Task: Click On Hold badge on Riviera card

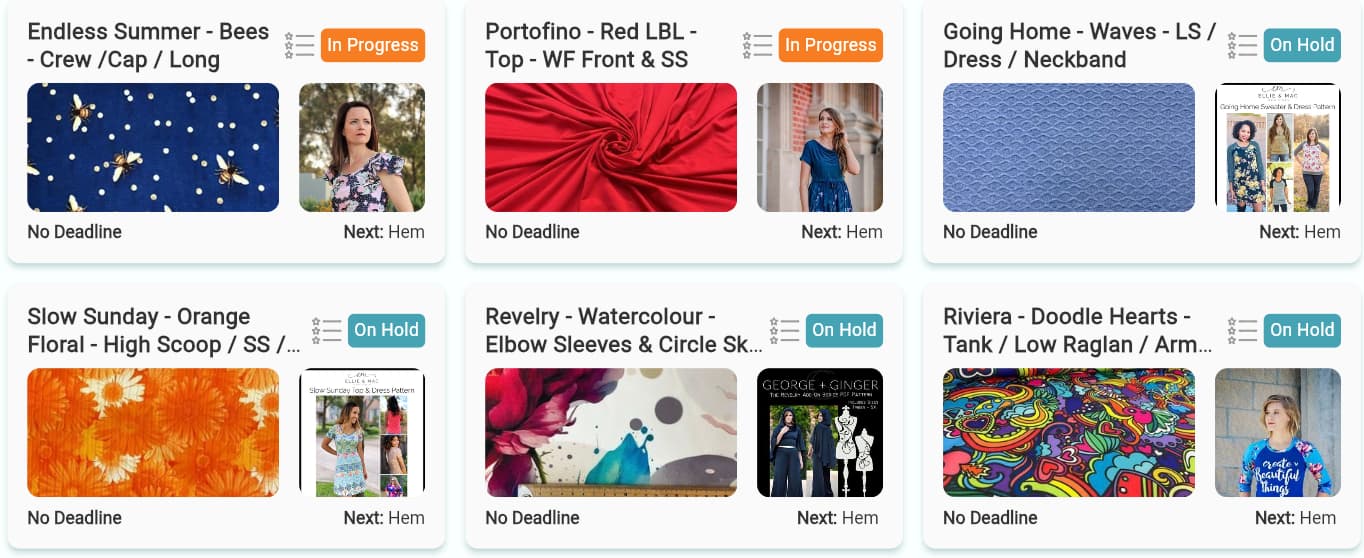Action: [1301, 330]
